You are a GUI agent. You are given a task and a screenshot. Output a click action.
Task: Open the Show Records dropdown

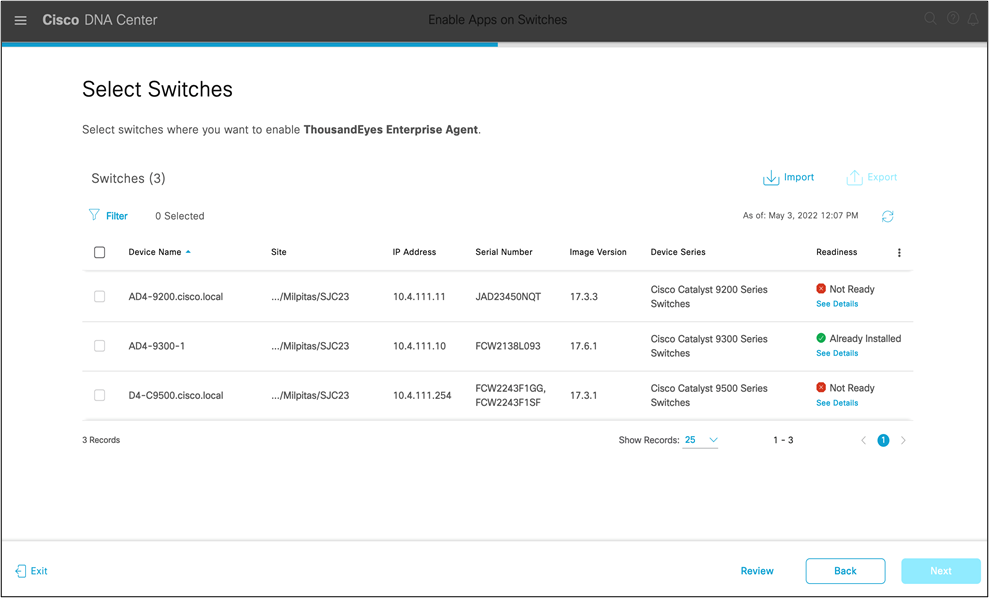coord(700,440)
